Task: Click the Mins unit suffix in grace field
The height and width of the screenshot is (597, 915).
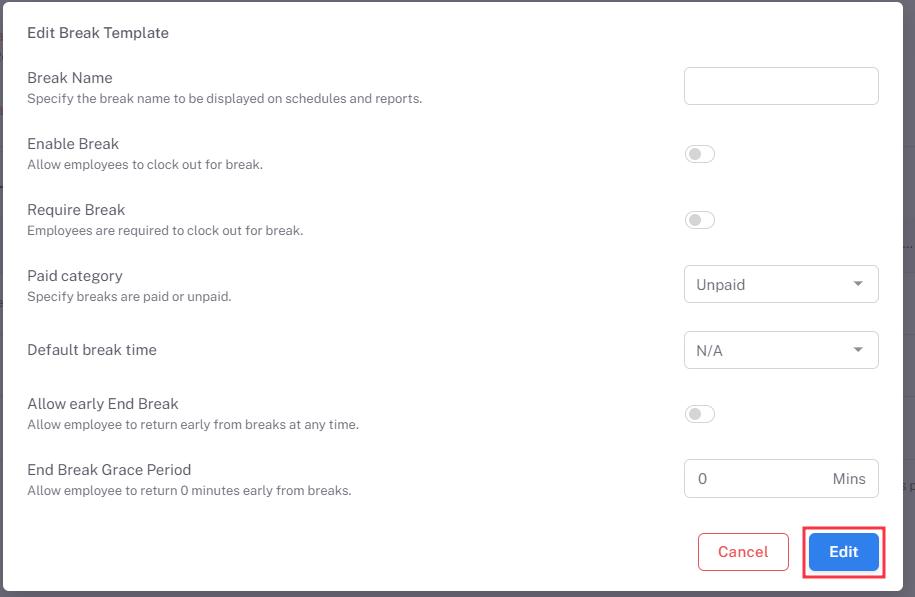Action: pos(849,479)
